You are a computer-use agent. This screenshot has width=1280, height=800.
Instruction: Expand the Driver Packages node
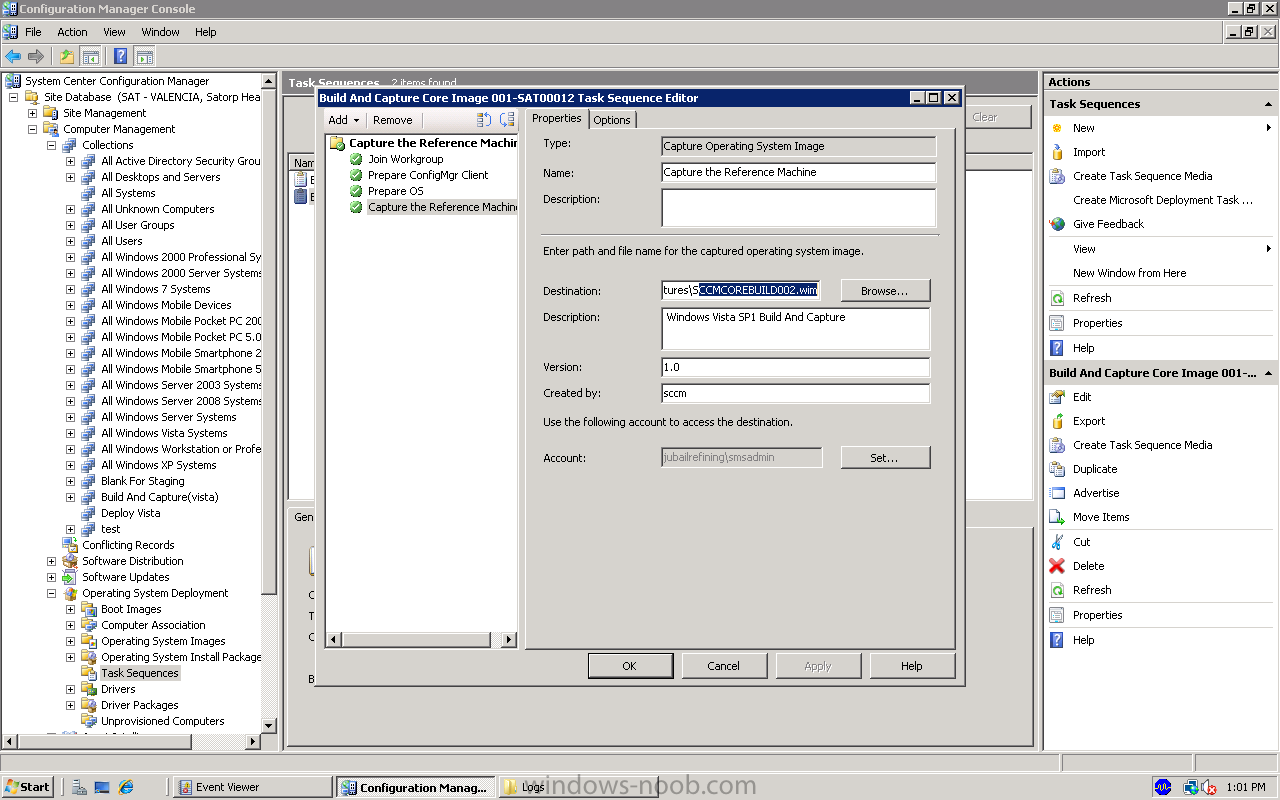[x=71, y=705]
